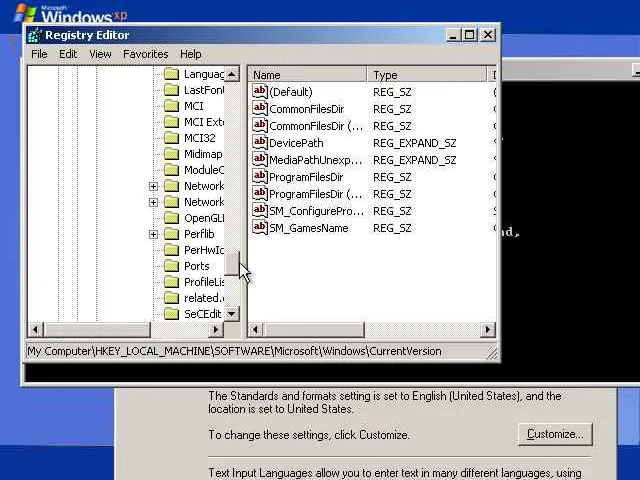
Task: Select the Ports tree label
Action: [x=196, y=266]
